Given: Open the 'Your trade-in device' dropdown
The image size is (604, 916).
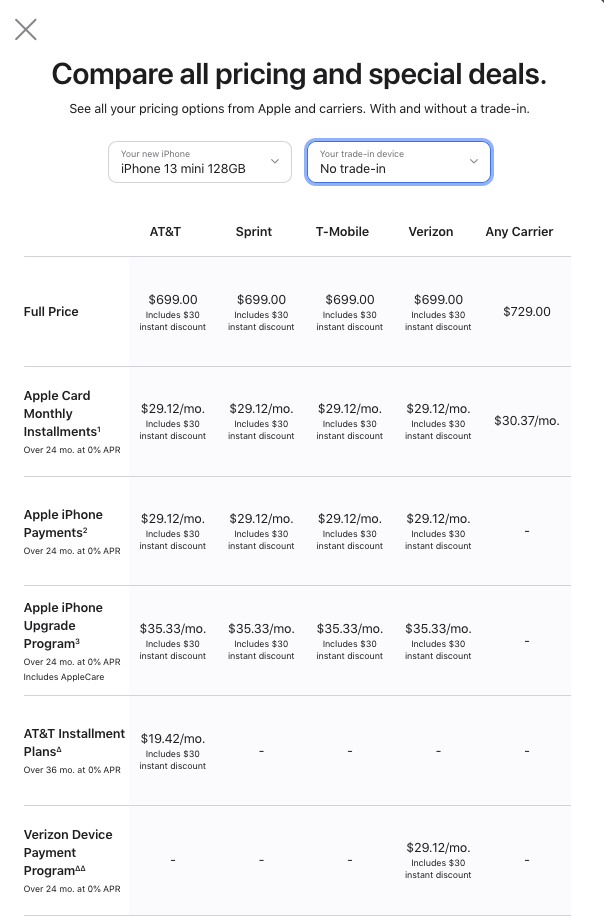Looking at the screenshot, I should [x=398, y=162].
